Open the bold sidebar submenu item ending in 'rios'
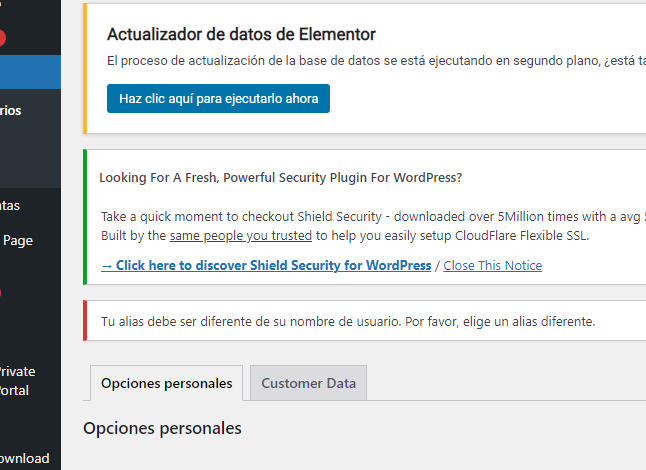646x470 pixels. (x=12, y=111)
